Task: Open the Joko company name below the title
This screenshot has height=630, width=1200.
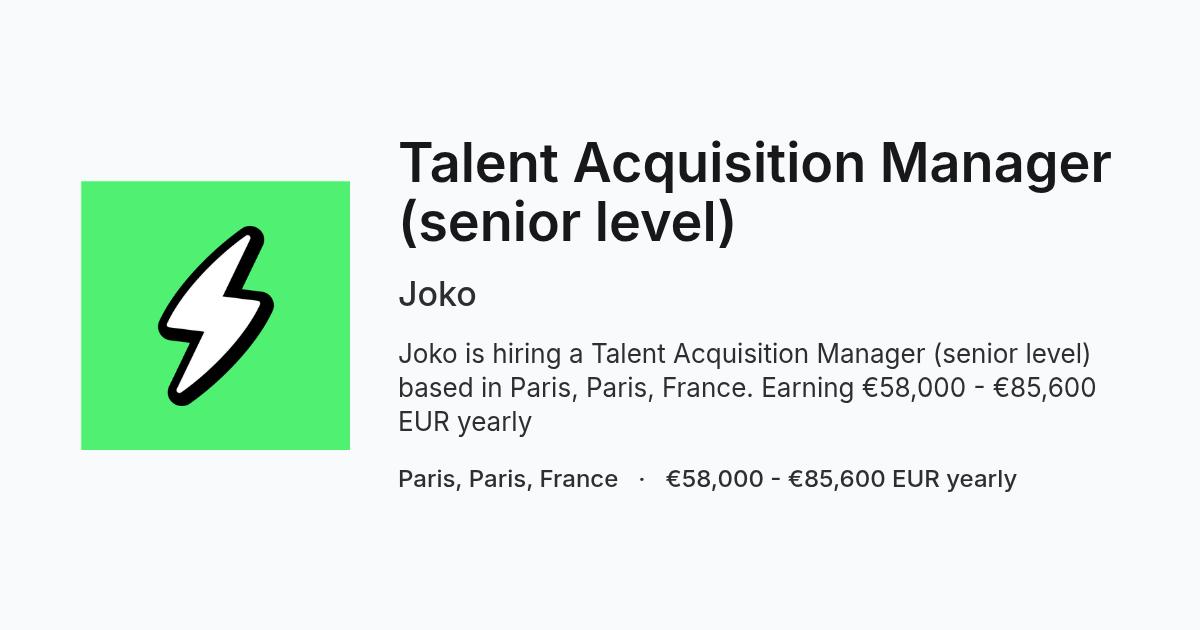Action: point(437,295)
